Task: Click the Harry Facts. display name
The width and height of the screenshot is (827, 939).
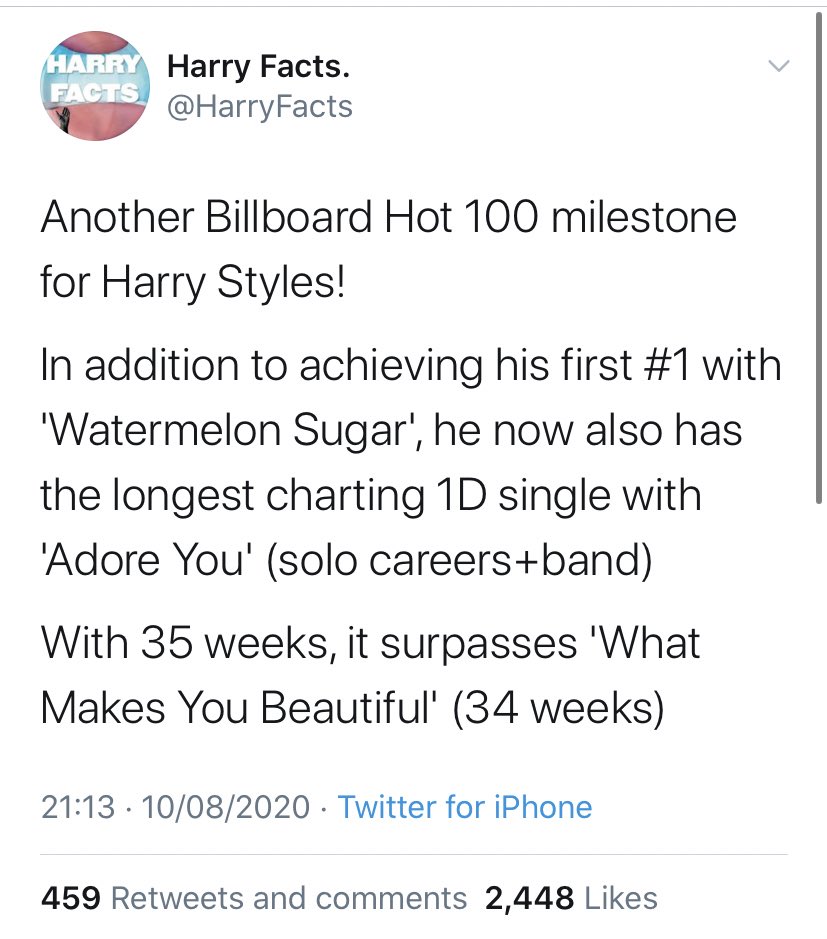Action: (x=258, y=67)
